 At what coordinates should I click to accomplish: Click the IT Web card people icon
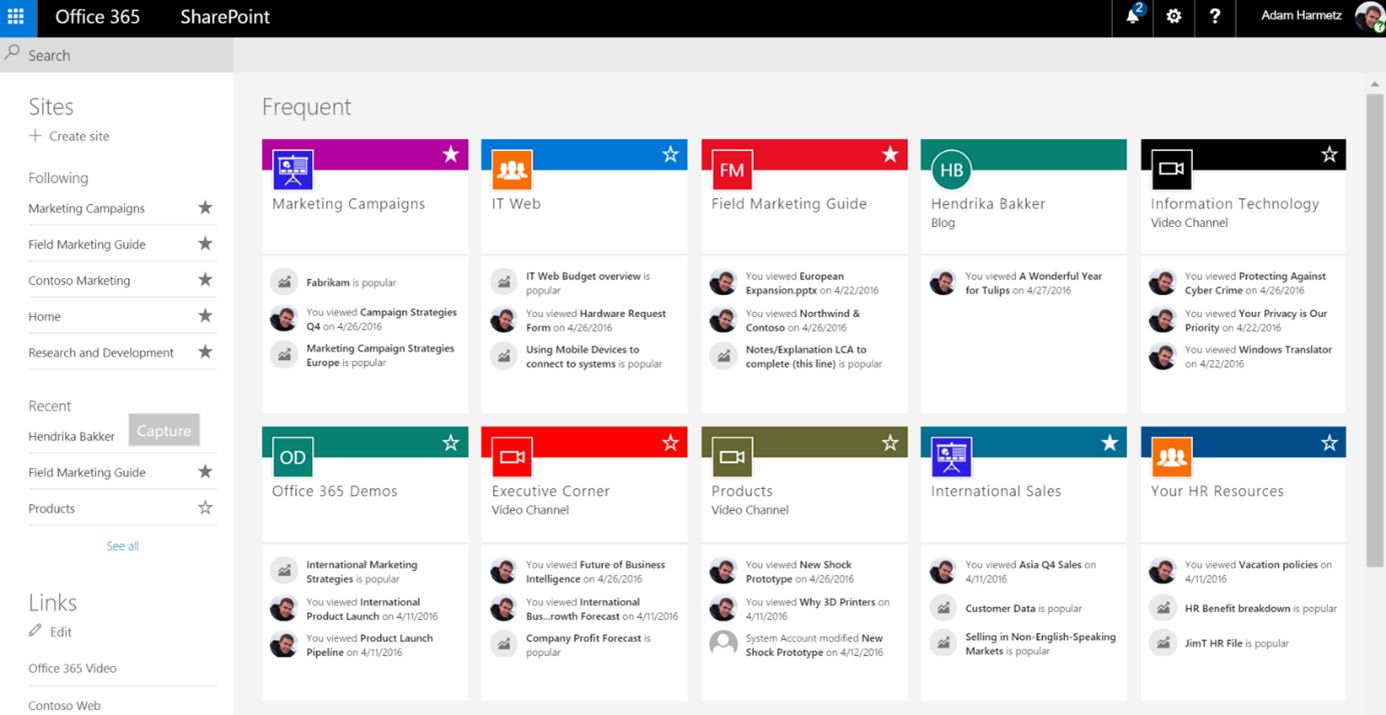[x=512, y=170]
